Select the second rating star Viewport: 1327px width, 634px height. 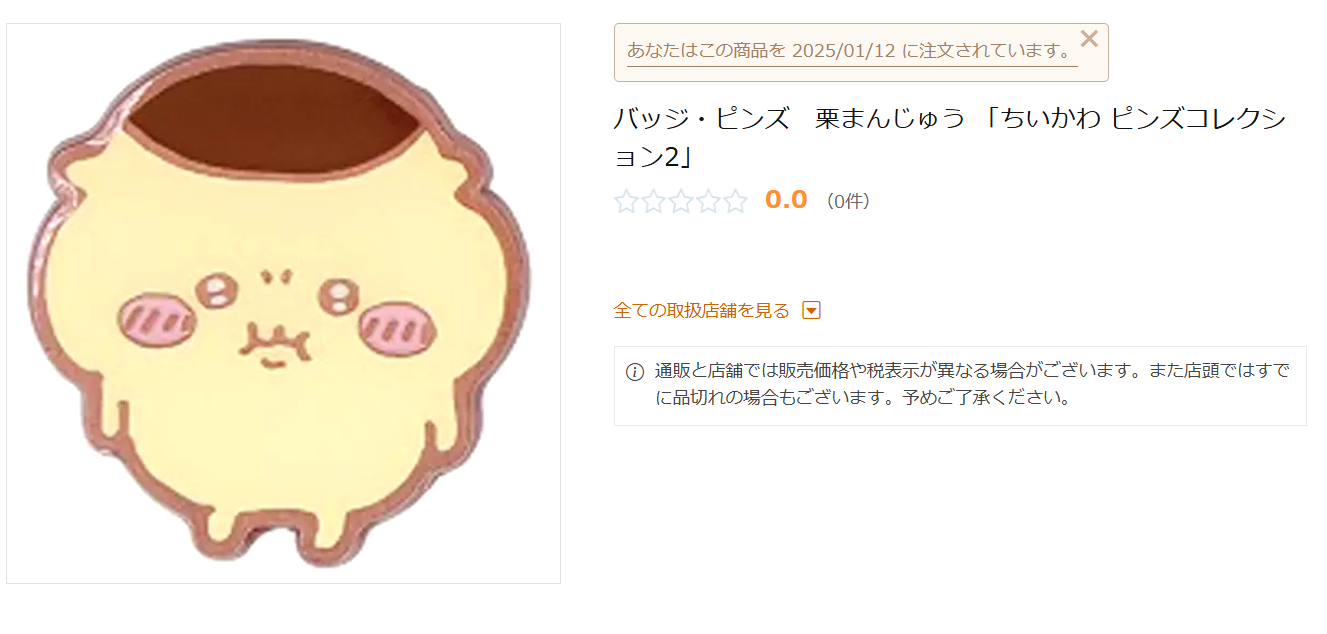pos(654,202)
